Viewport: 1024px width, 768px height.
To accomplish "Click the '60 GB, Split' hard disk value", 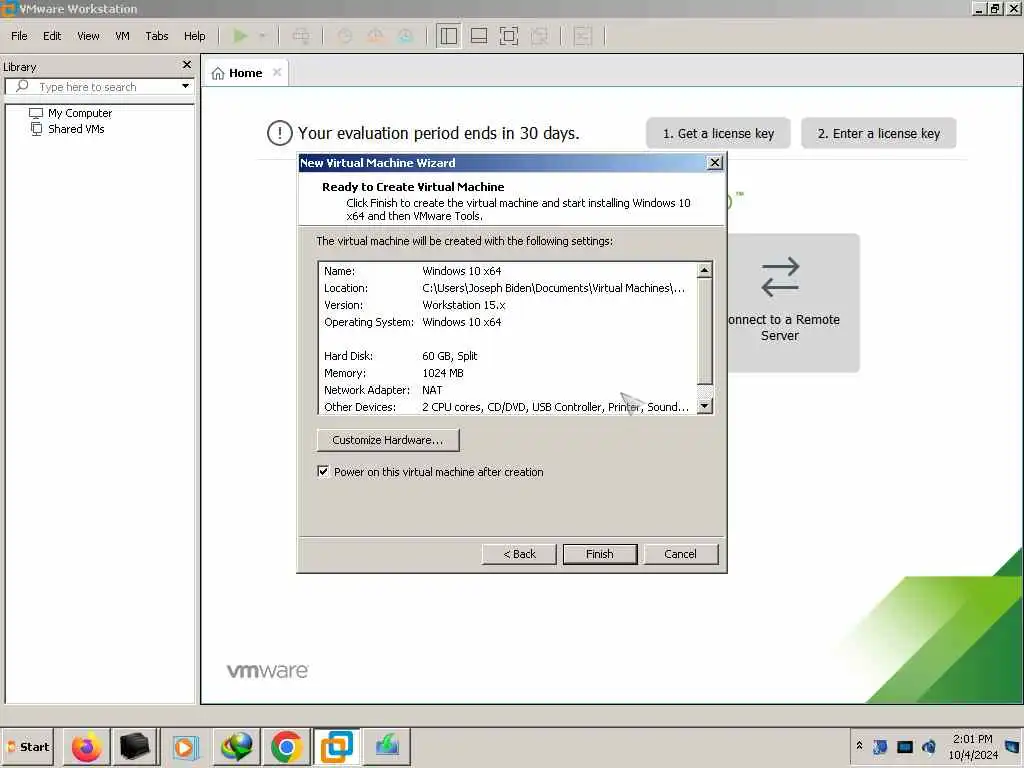I will coord(450,356).
